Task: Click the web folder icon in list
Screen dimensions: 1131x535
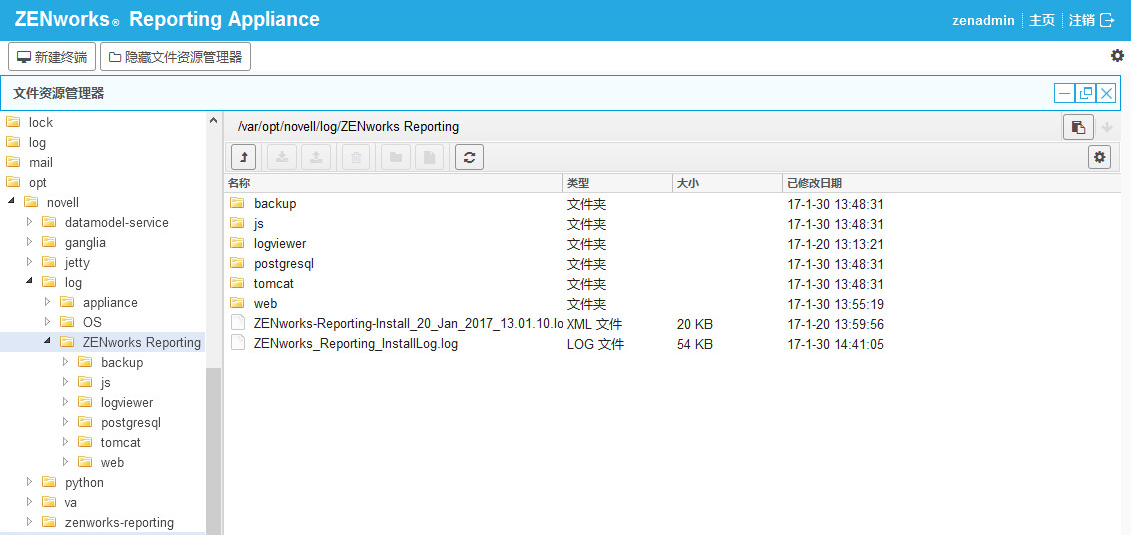Action: [x=237, y=304]
